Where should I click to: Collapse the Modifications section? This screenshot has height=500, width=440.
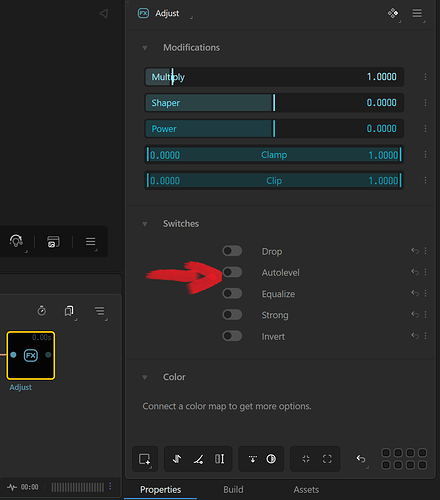point(145,48)
